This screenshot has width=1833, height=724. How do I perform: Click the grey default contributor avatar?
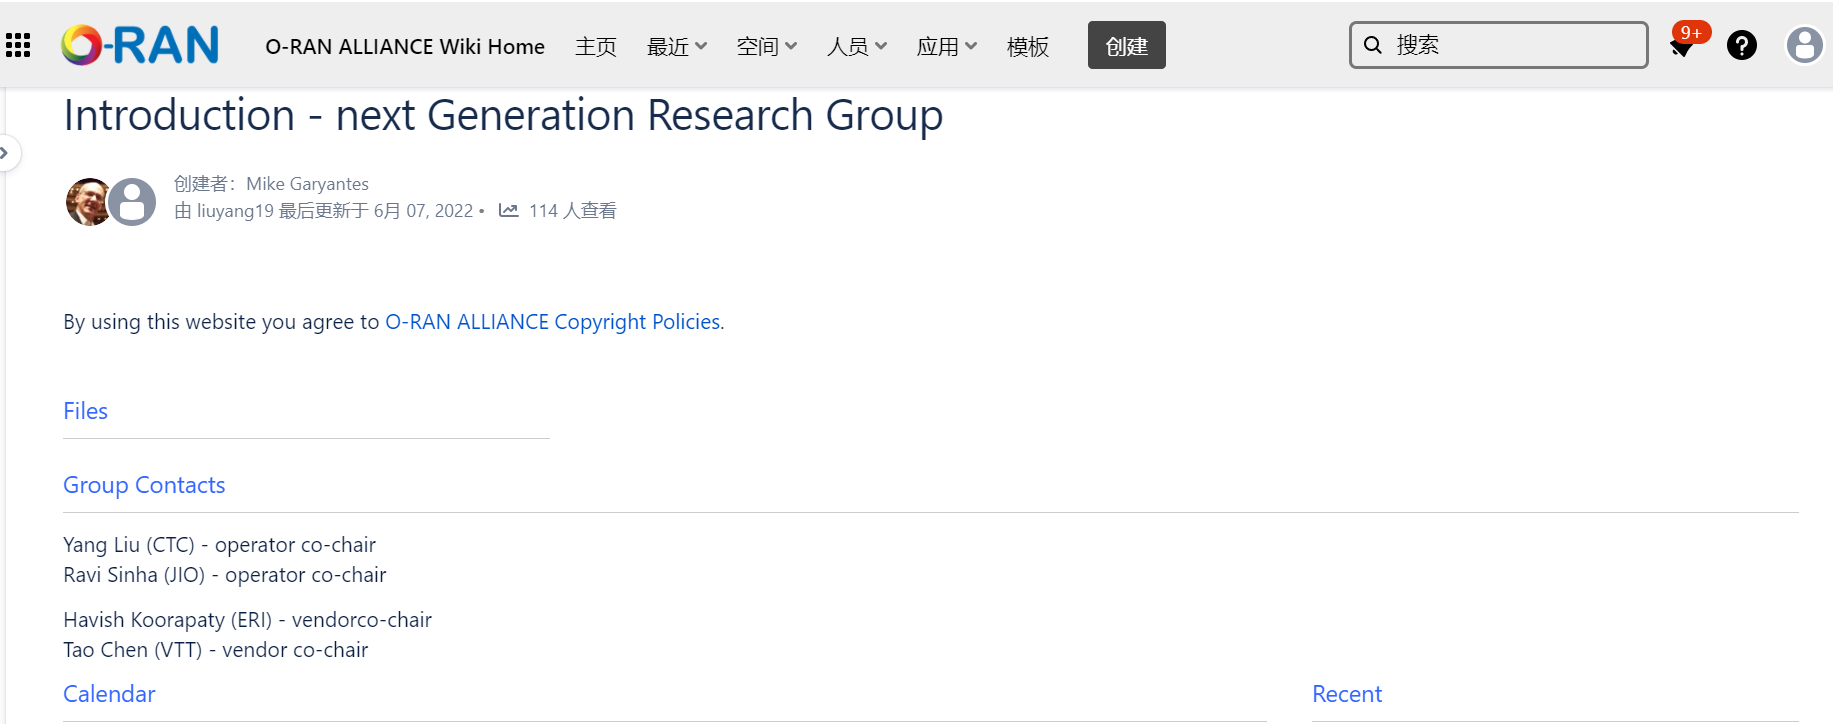tap(132, 202)
